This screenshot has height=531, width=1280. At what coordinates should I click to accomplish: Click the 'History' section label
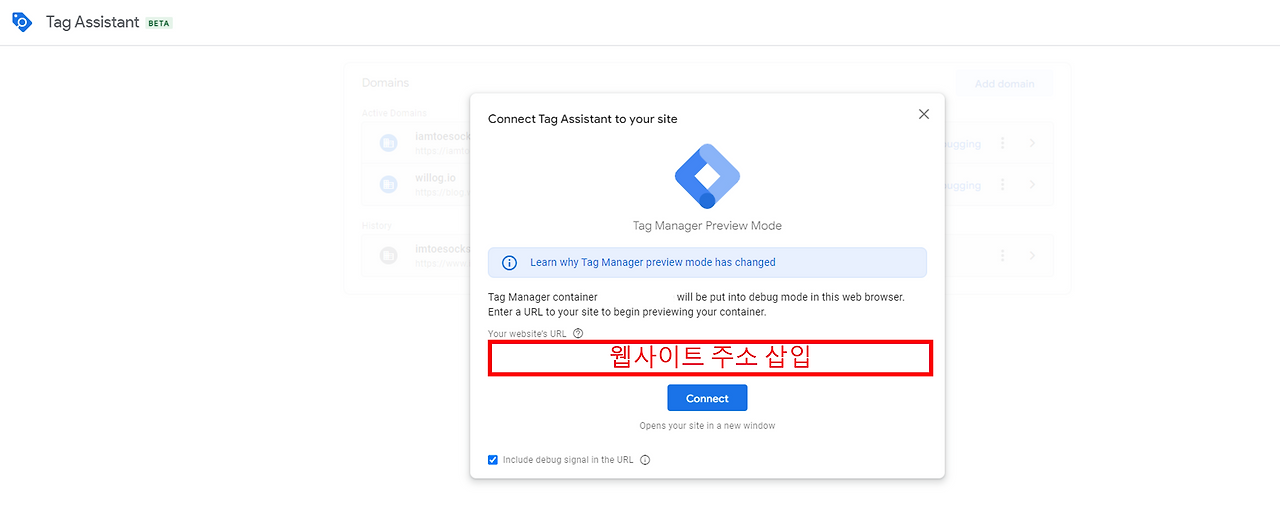[377, 226]
